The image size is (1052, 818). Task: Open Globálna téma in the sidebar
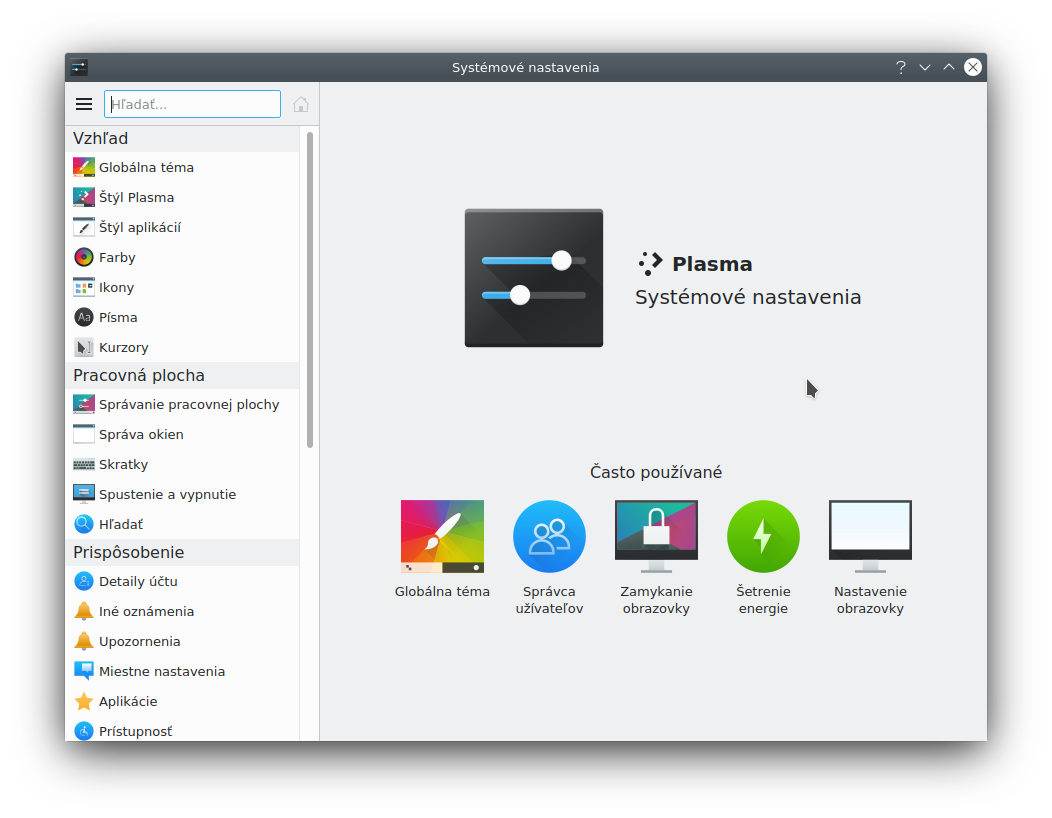182,167
